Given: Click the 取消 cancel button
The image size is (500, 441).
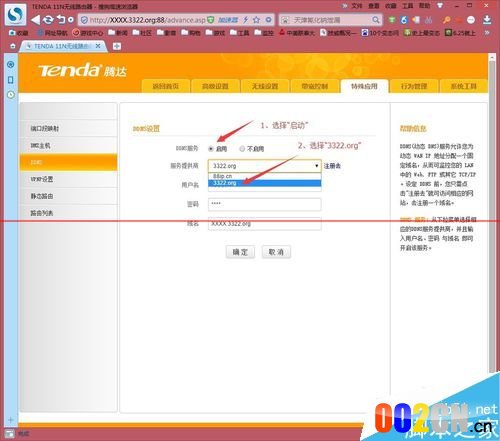Looking at the screenshot, I should point(276,252).
